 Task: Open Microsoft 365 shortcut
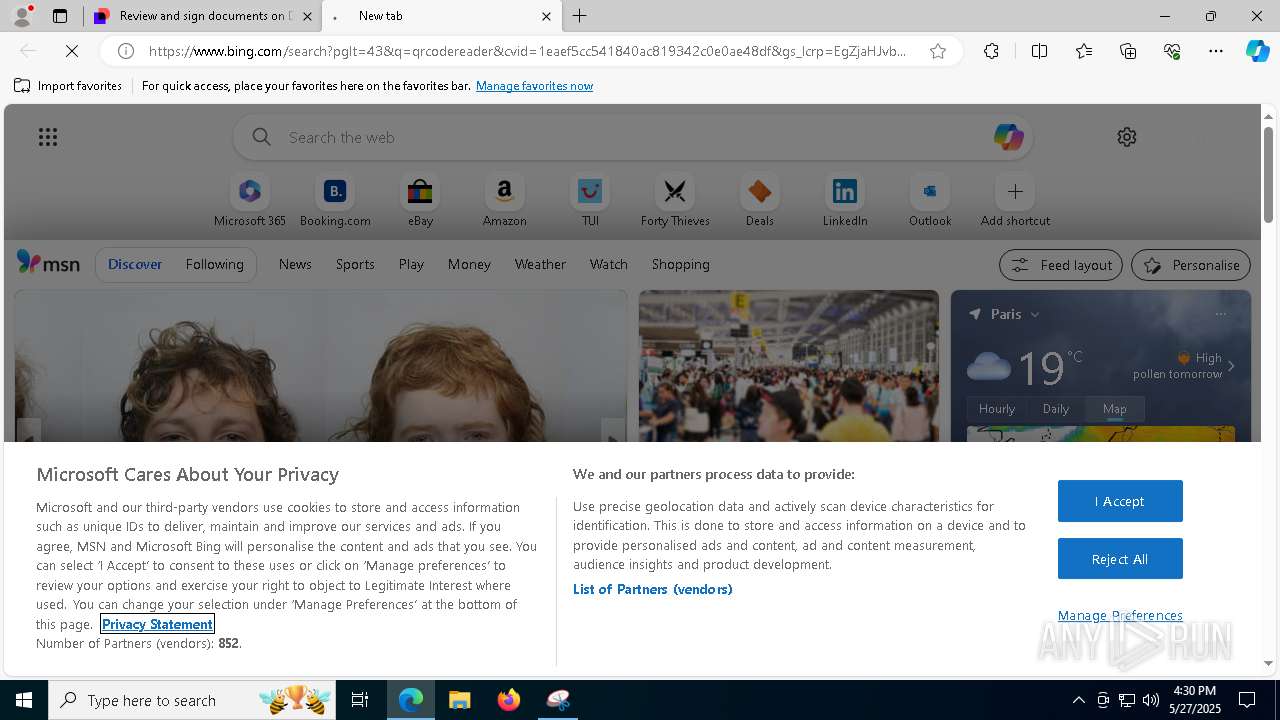tap(250, 201)
